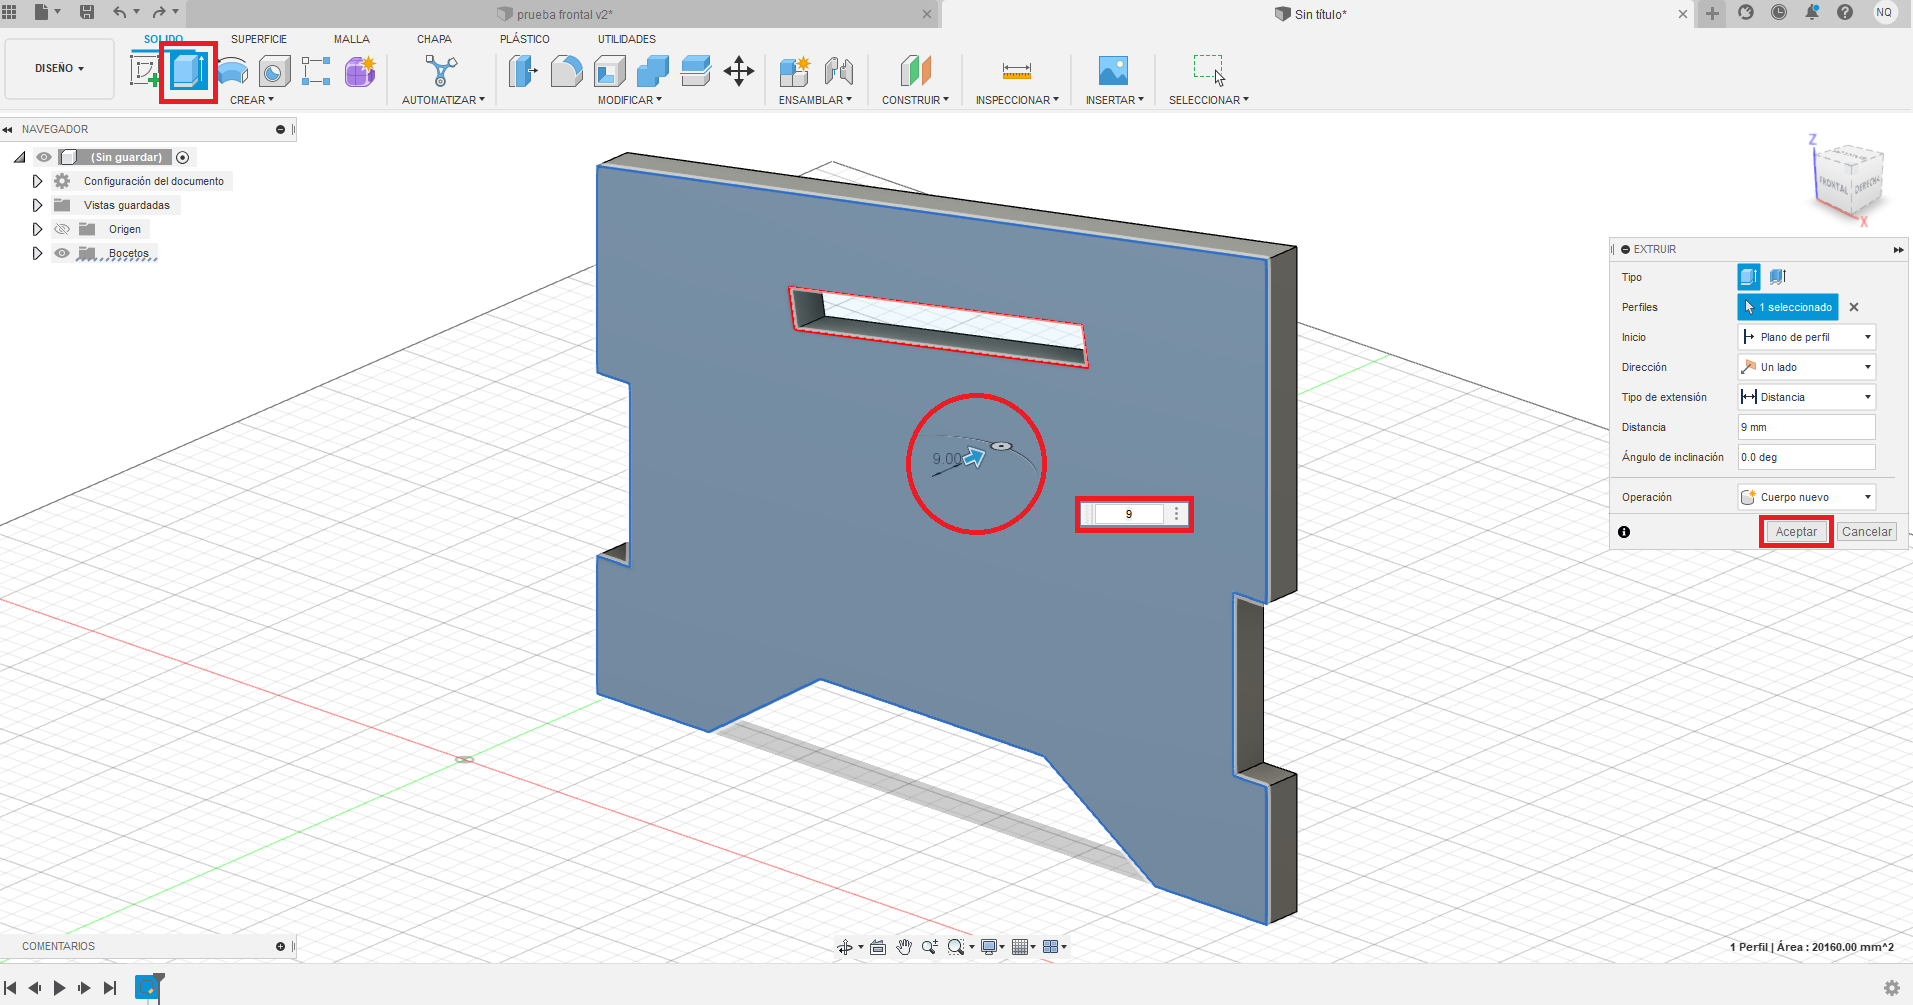Click the Insert image icon under Insertar
The width and height of the screenshot is (1913, 1005).
(1113, 71)
